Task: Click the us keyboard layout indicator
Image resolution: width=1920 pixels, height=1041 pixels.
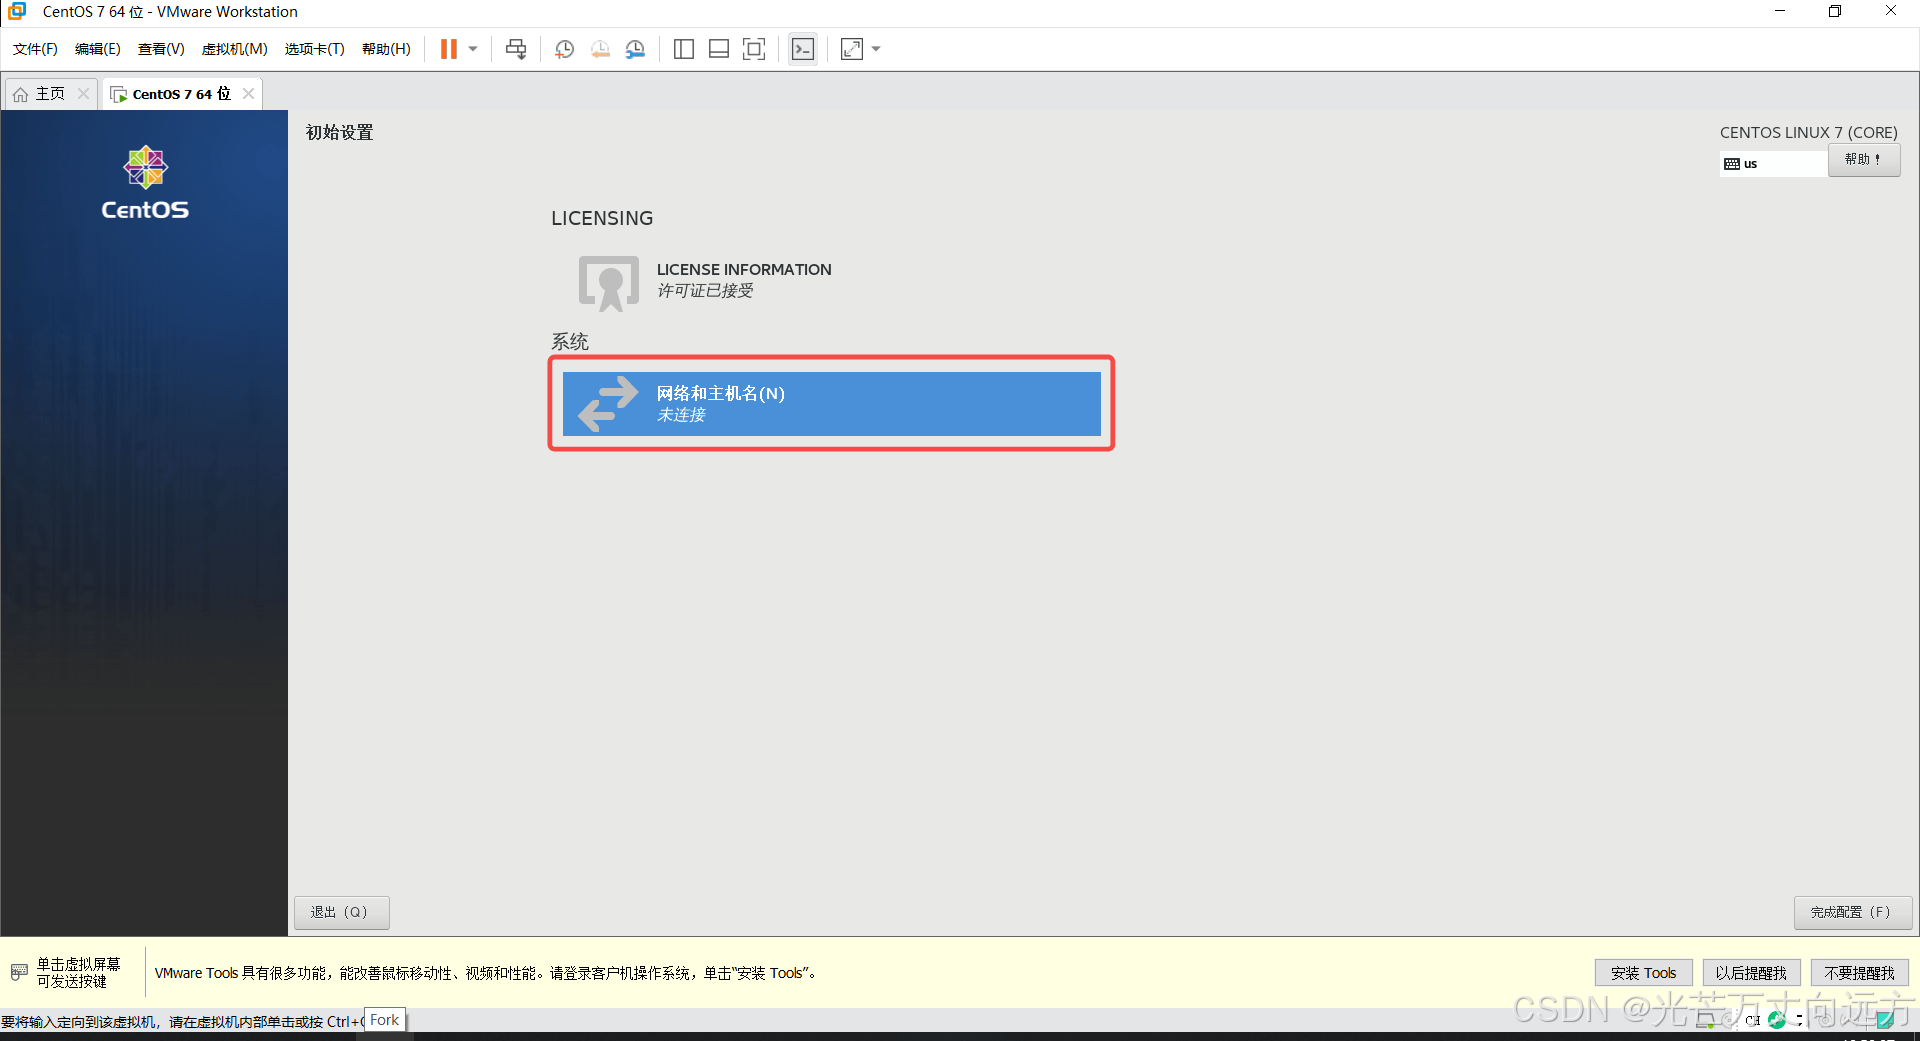Action: (x=1773, y=163)
